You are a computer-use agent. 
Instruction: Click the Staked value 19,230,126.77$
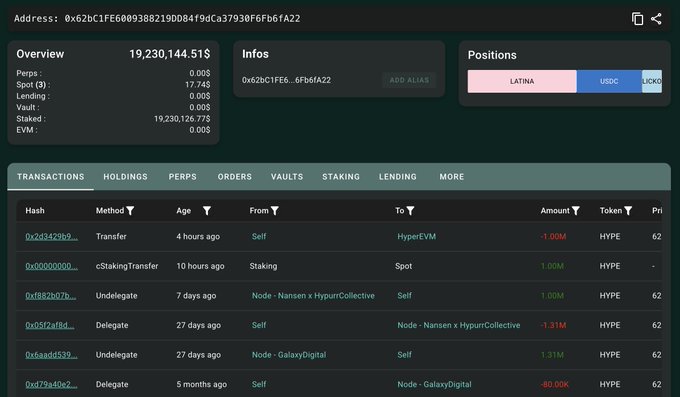point(182,118)
